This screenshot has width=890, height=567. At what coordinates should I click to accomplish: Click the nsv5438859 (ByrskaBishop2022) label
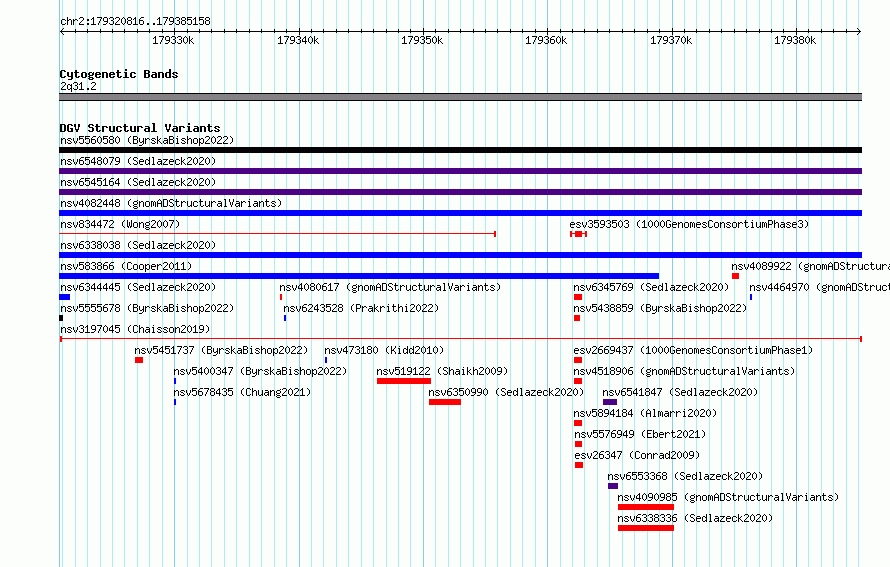click(660, 308)
